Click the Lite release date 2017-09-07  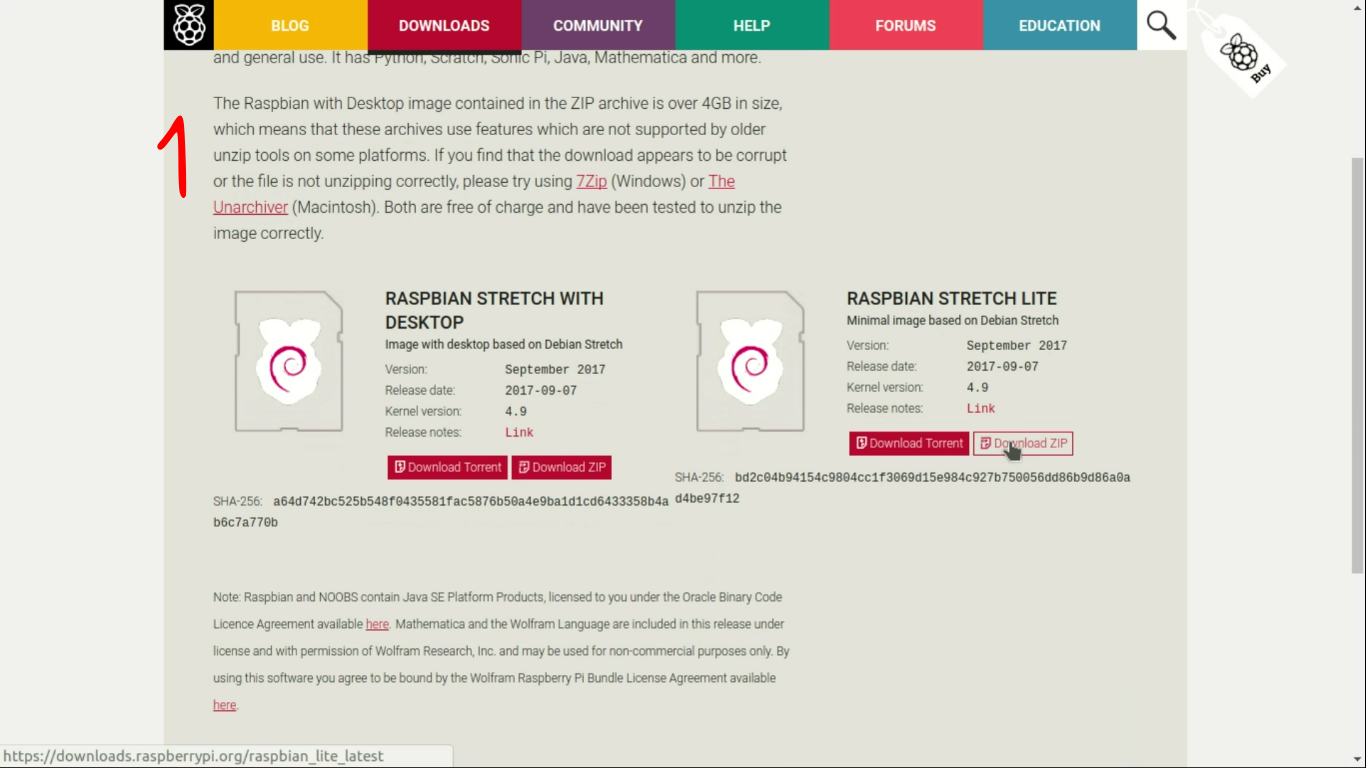point(1003,367)
